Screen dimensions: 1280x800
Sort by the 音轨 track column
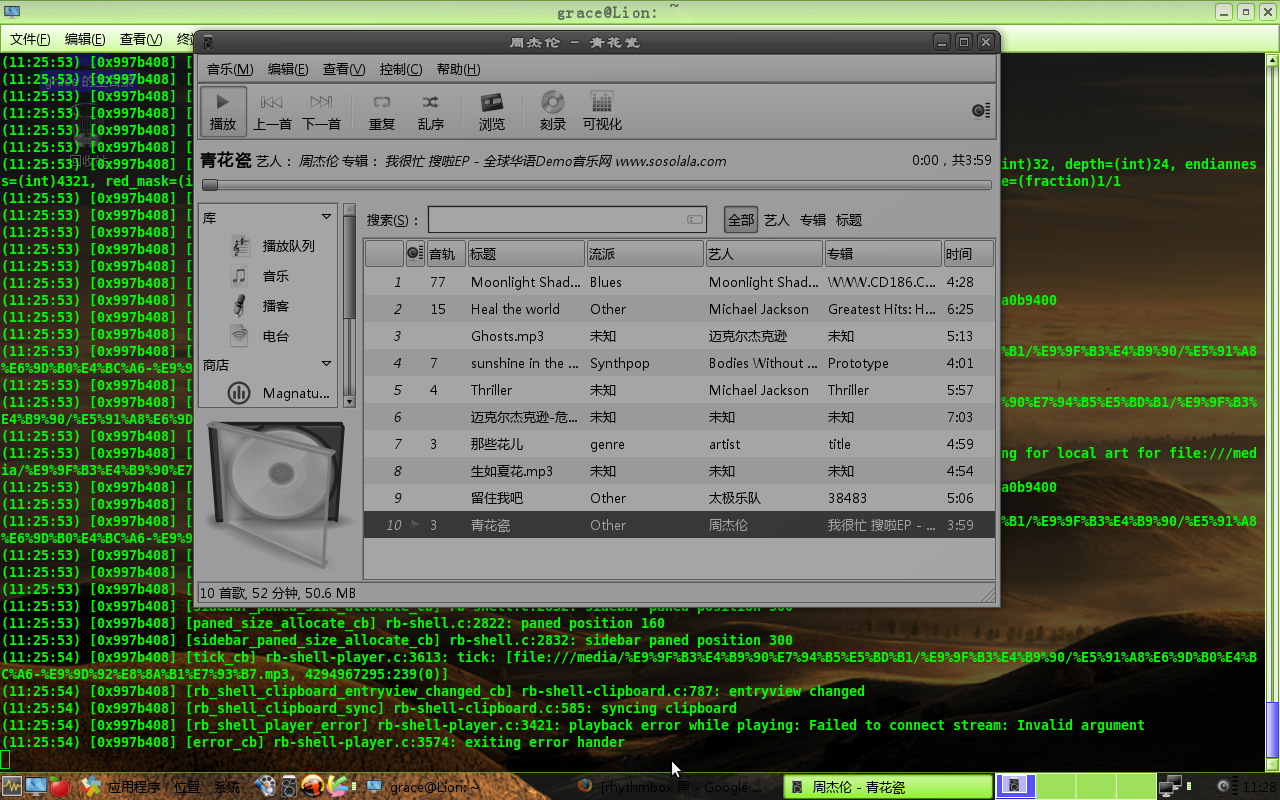pyautogui.click(x=446, y=254)
